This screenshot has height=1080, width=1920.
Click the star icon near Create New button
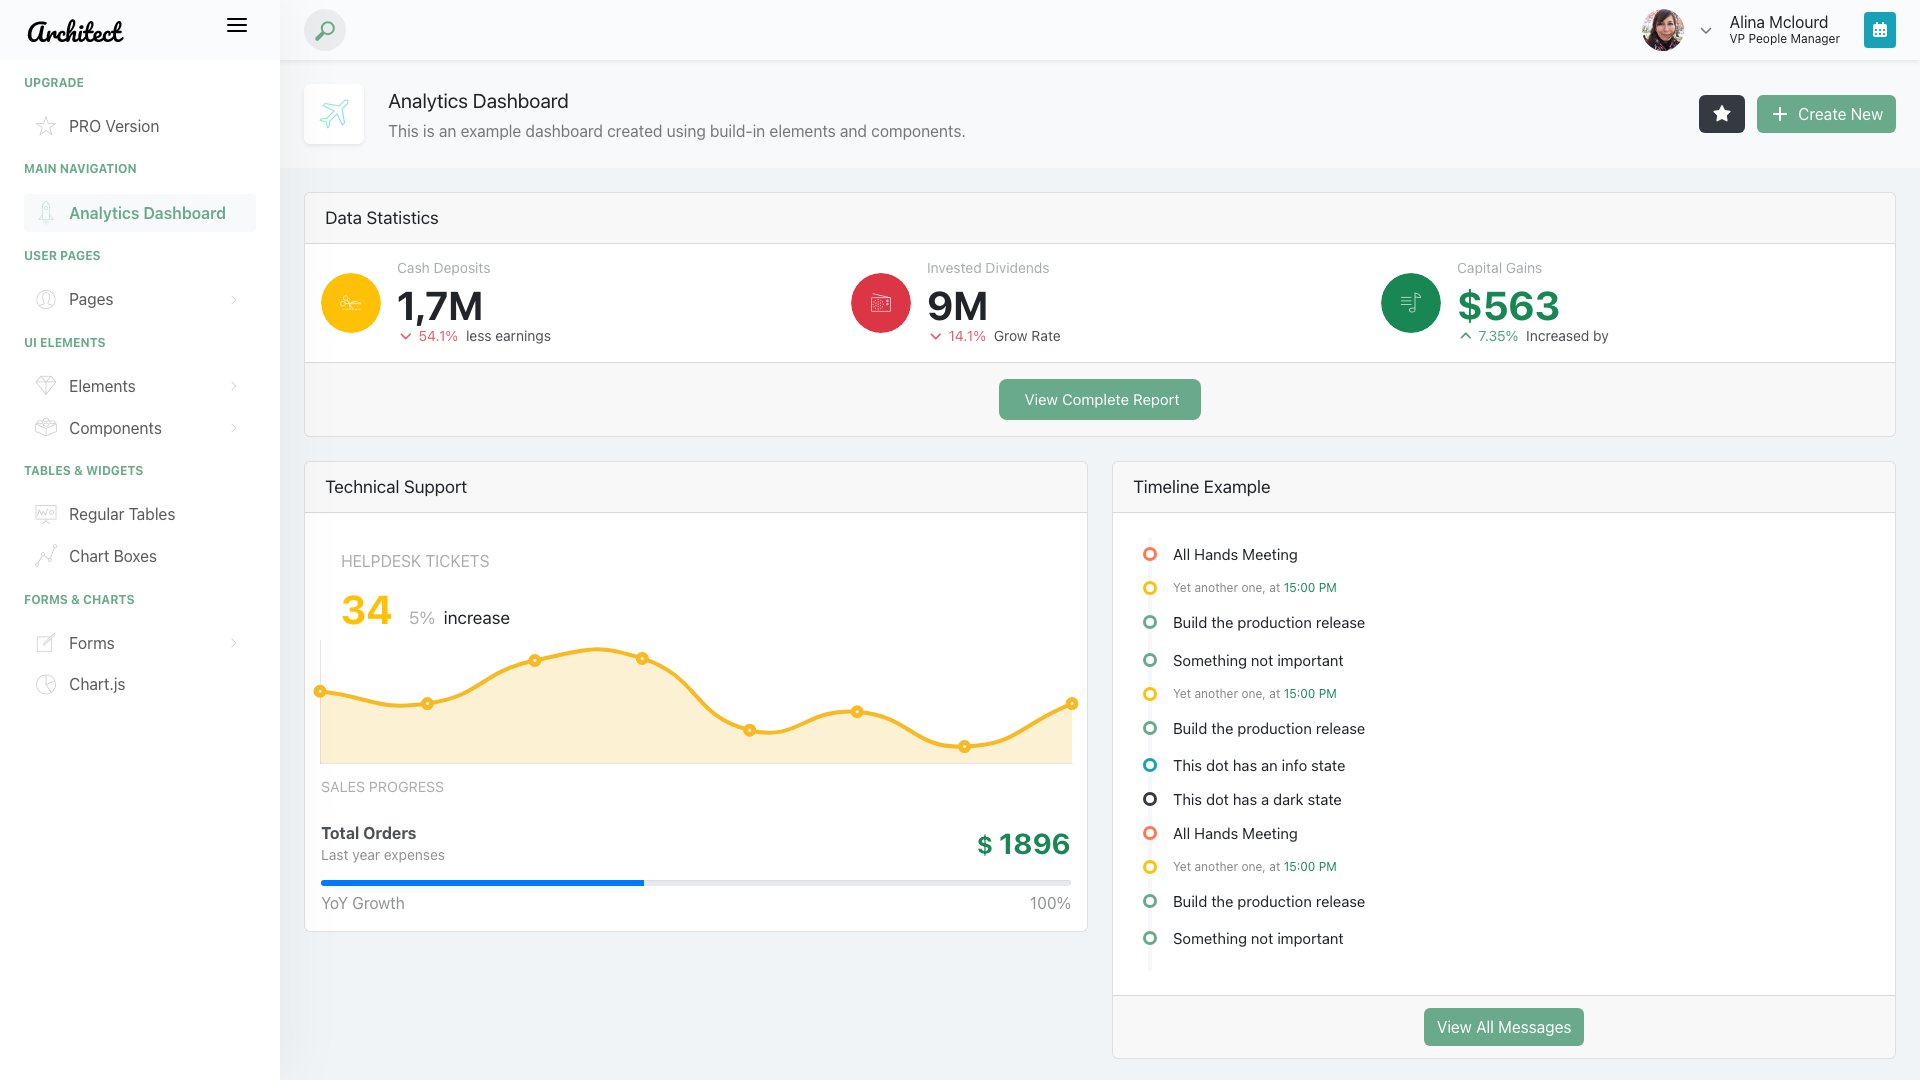tap(1721, 114)
